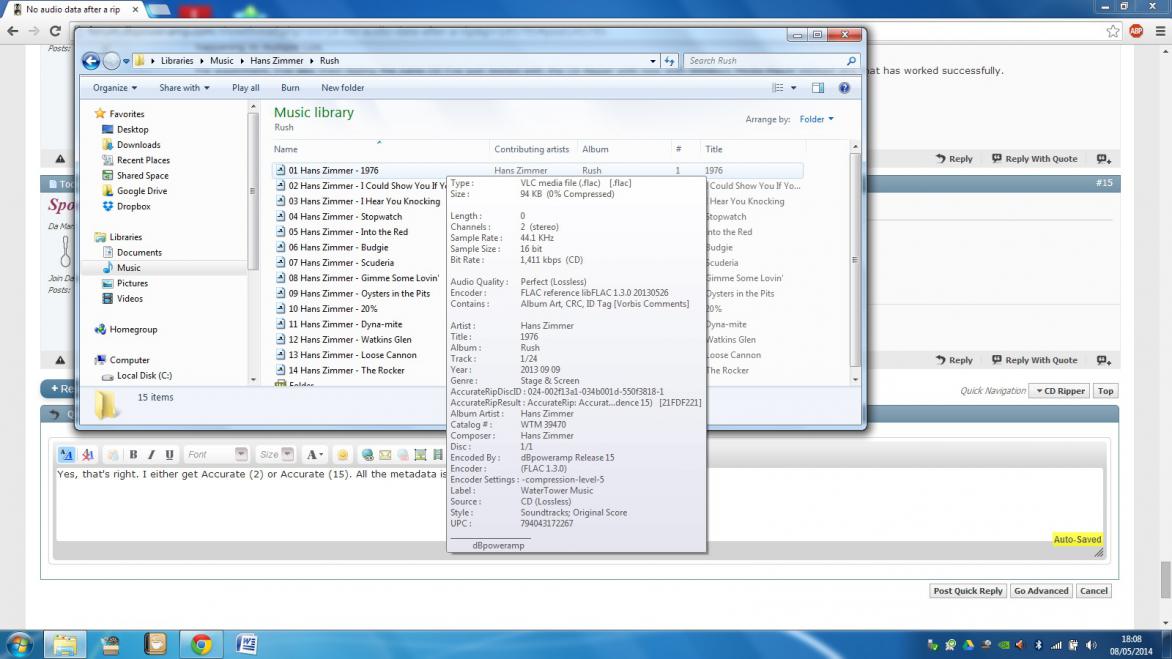Refresh the Rush folder view
This screenshot has height=659, width=1172.
(x=669, y=61)
